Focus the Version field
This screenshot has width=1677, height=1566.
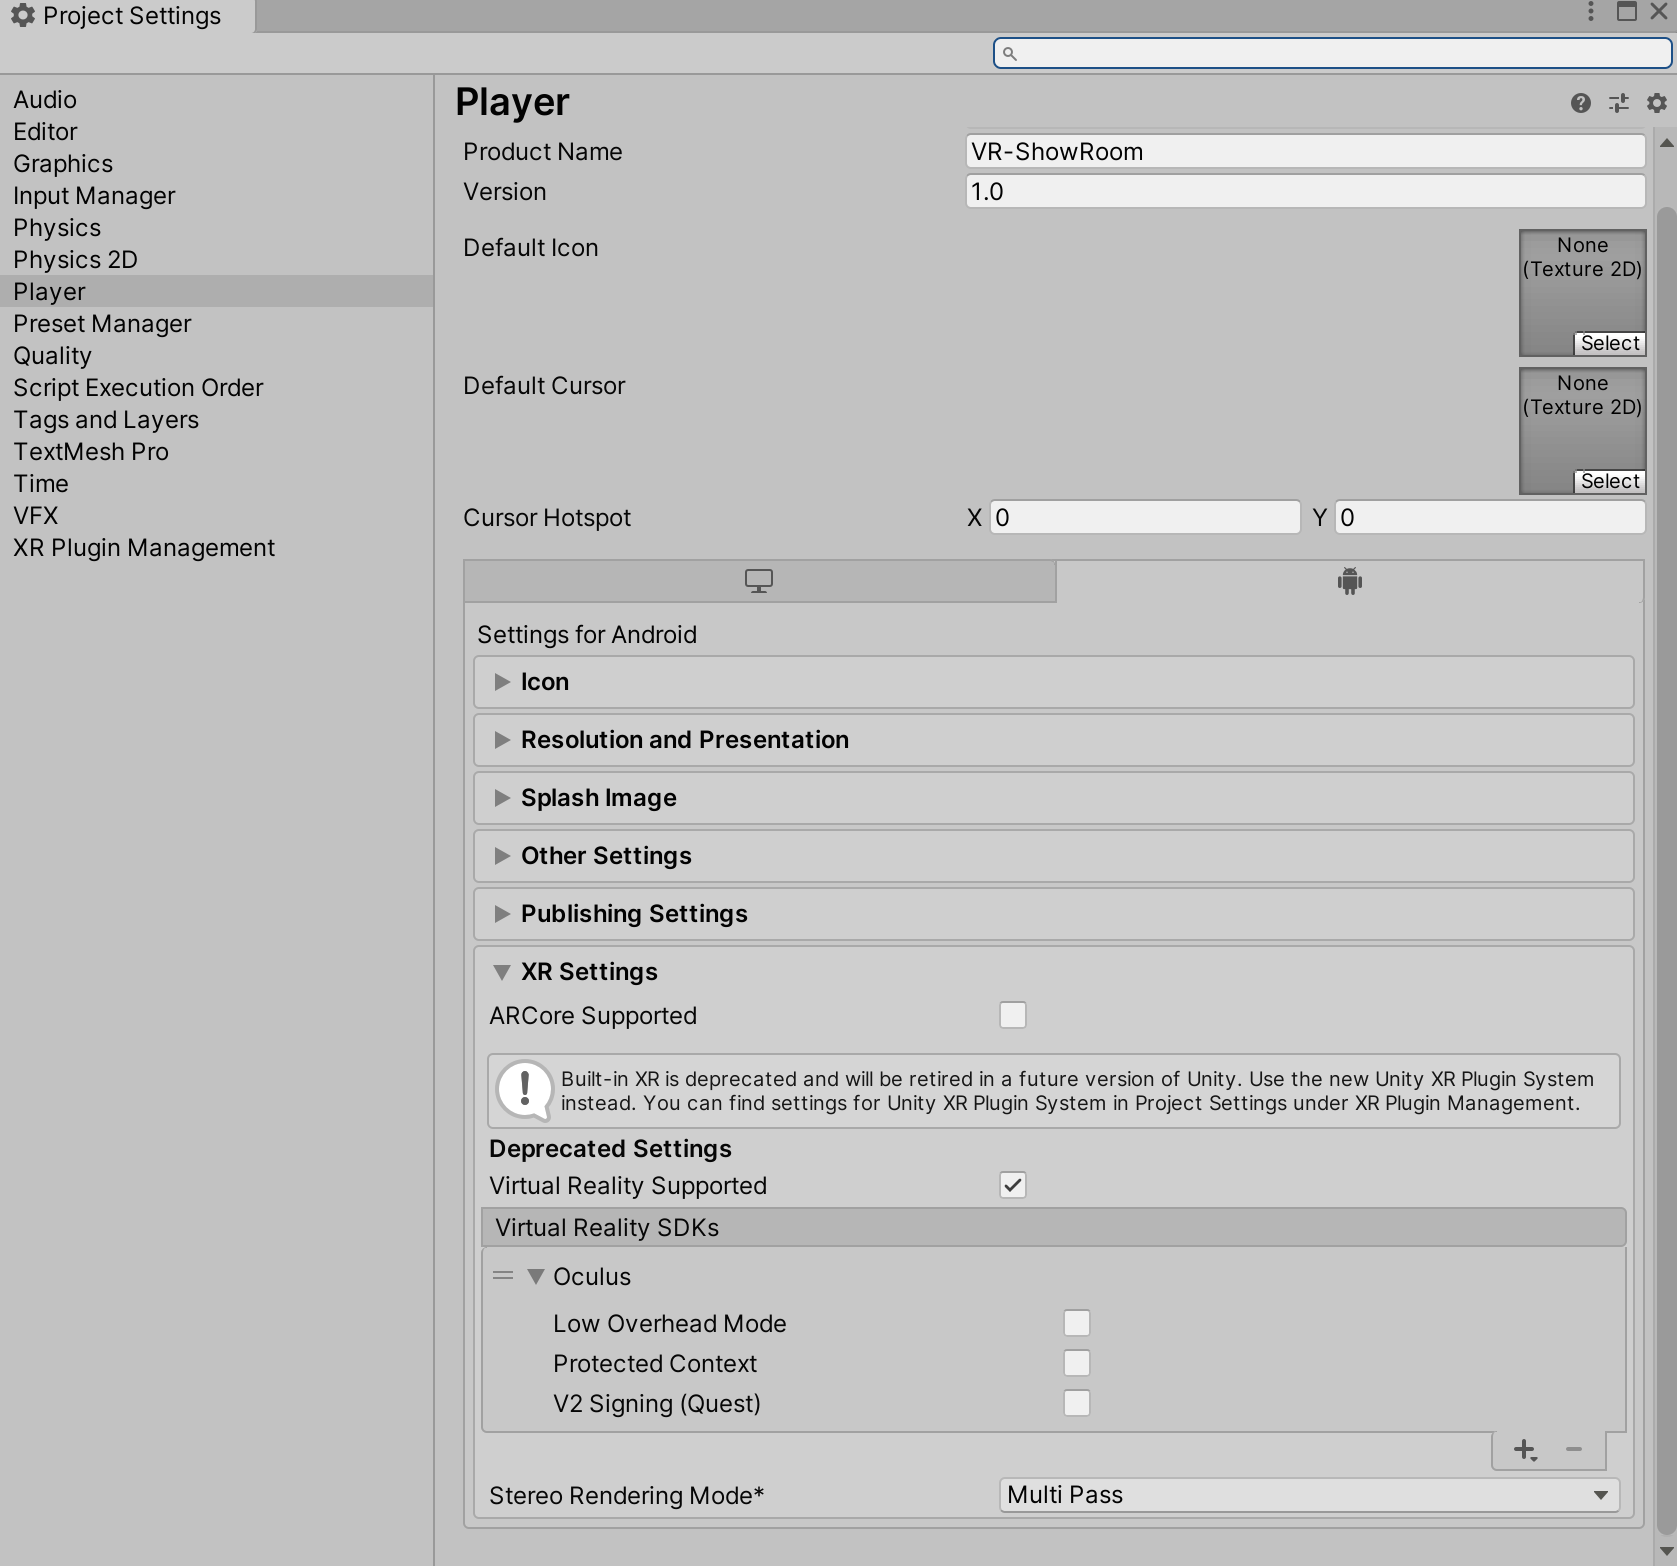pyautogui.click(x=1305, y=192)
